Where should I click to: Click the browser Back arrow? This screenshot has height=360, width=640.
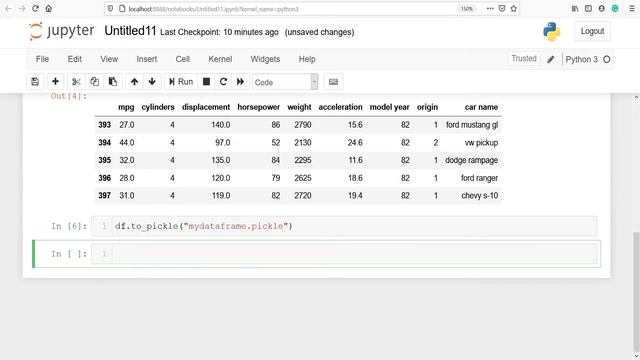pyautogui.click(x=8, y=9)
